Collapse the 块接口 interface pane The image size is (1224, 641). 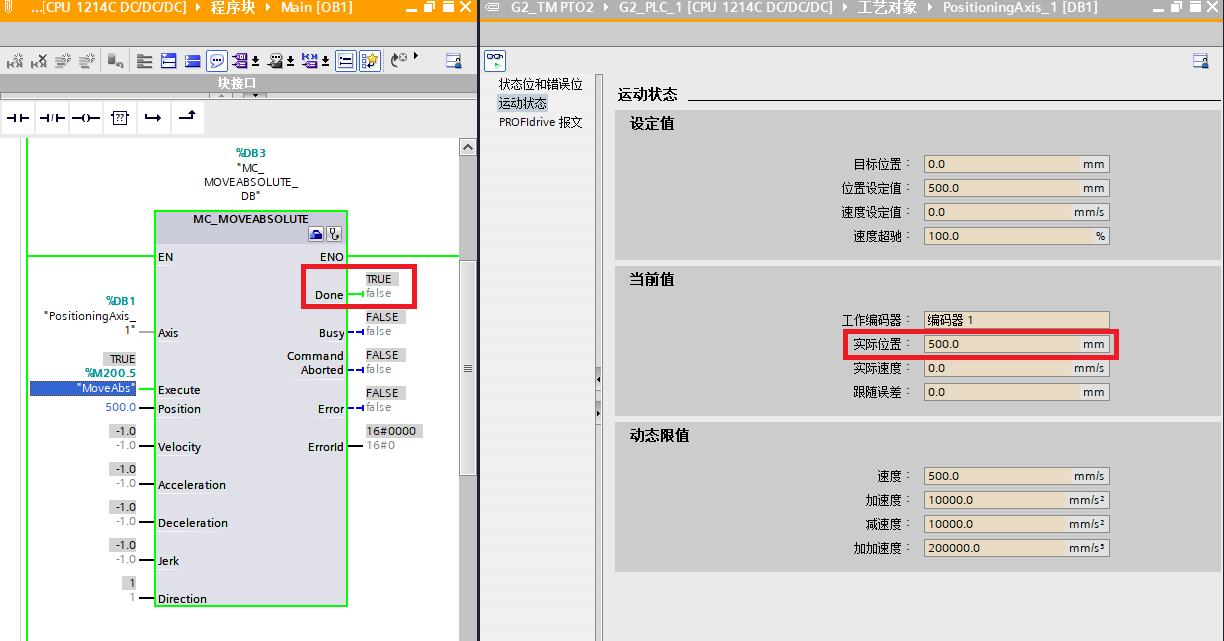[222, 96]
